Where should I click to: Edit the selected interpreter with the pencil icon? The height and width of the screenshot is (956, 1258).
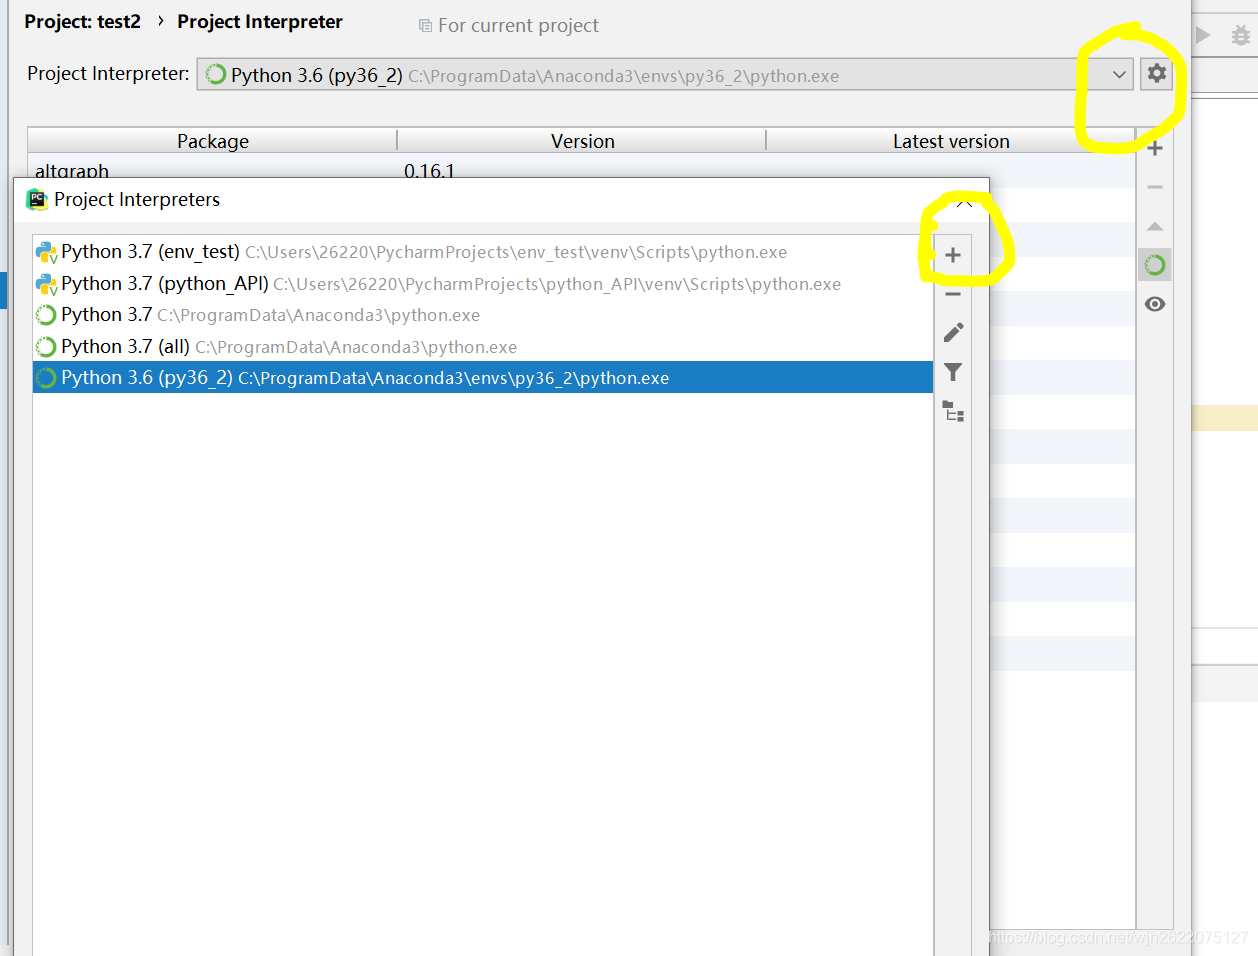pyautogui.click(x=953, y=332)
